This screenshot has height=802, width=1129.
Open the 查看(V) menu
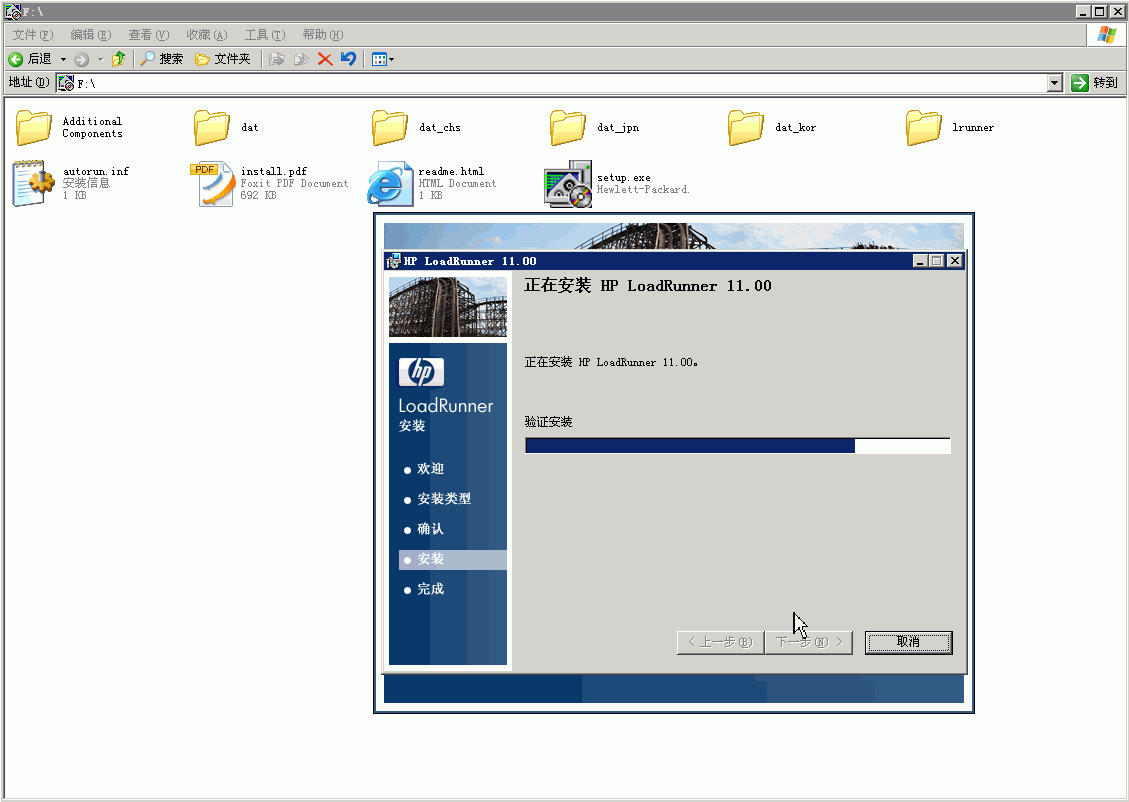[148, 35]
